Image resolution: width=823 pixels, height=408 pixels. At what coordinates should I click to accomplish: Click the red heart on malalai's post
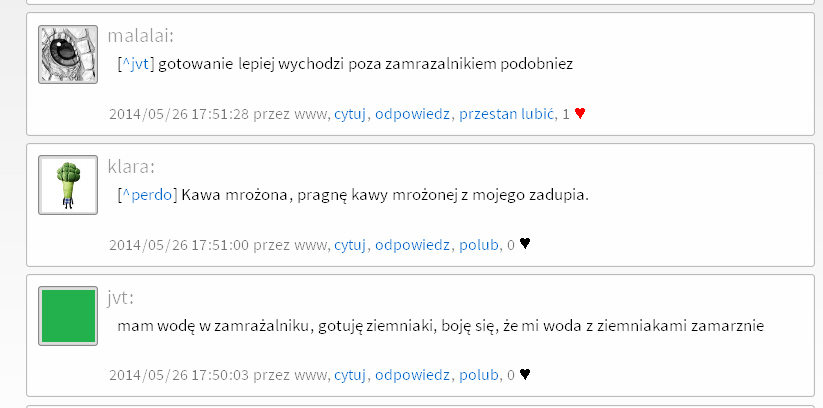579,113
